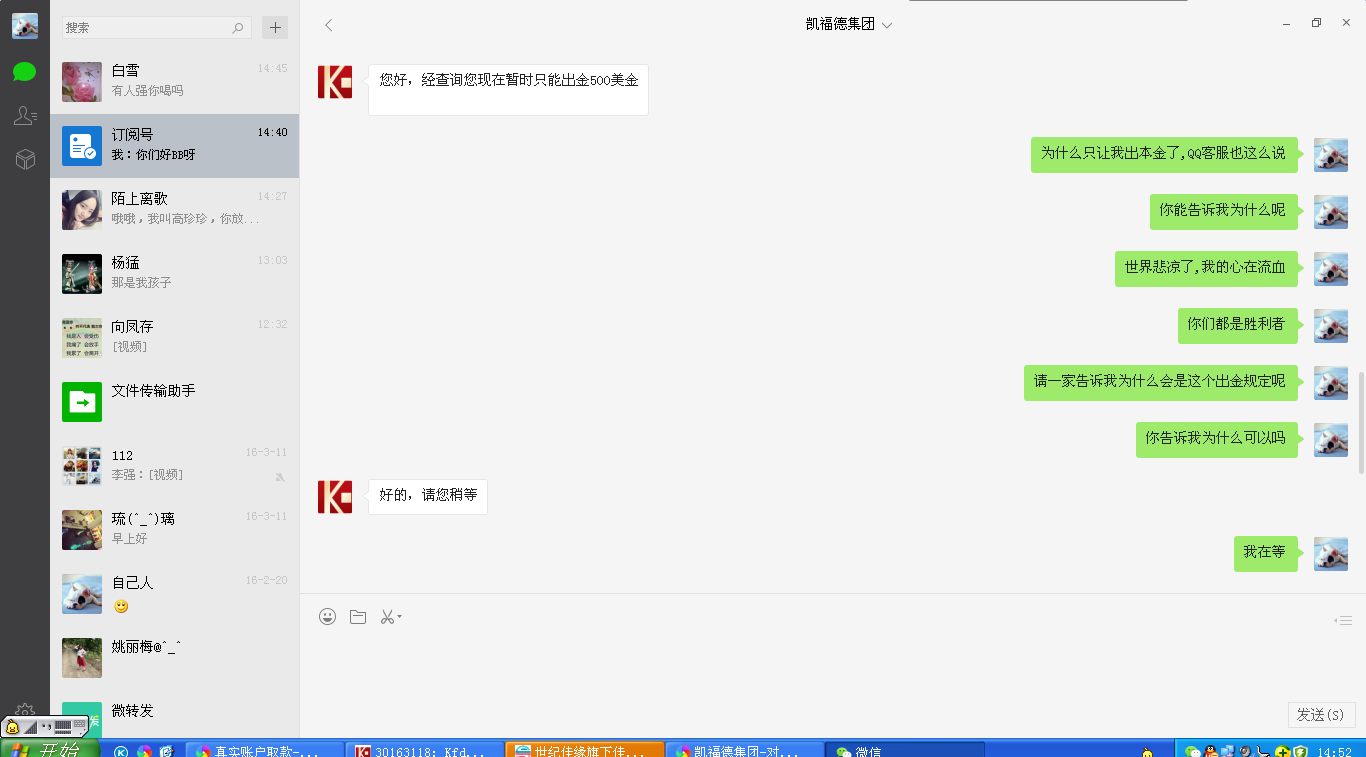This screenshot has height=757, width=1366.
Task: Click the muted bell on 112 chat
Action: click(280, 477)
